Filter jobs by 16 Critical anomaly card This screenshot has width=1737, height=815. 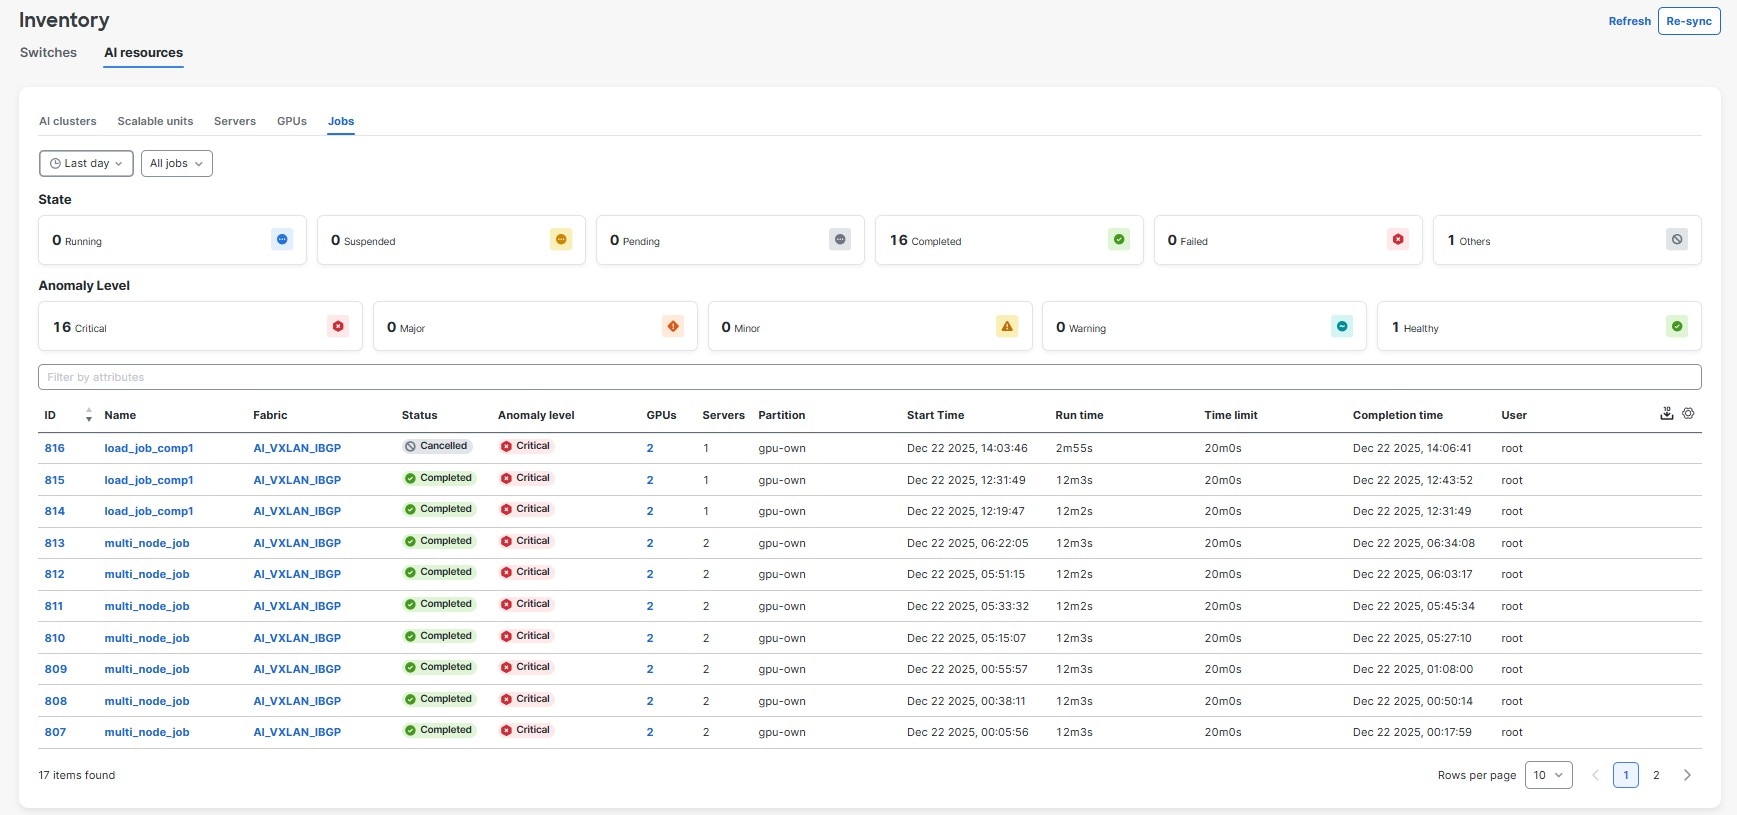pos(199,327)
